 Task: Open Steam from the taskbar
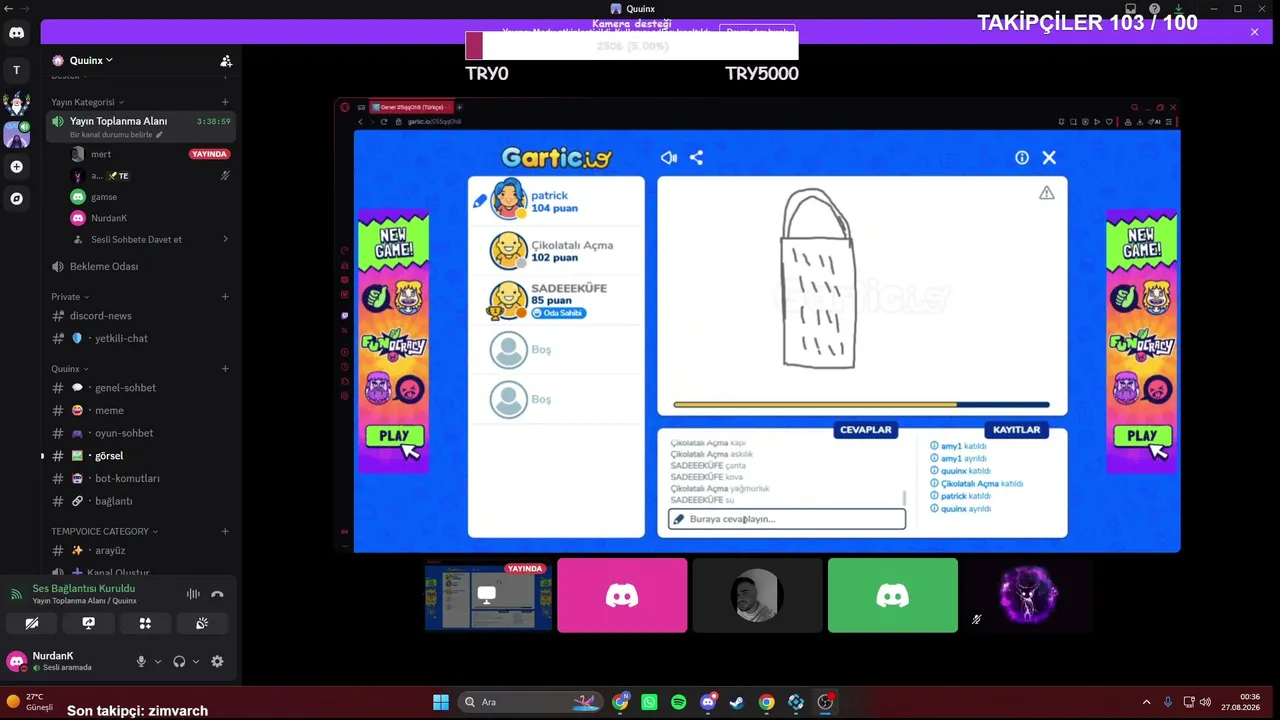(x=737, y=702)
